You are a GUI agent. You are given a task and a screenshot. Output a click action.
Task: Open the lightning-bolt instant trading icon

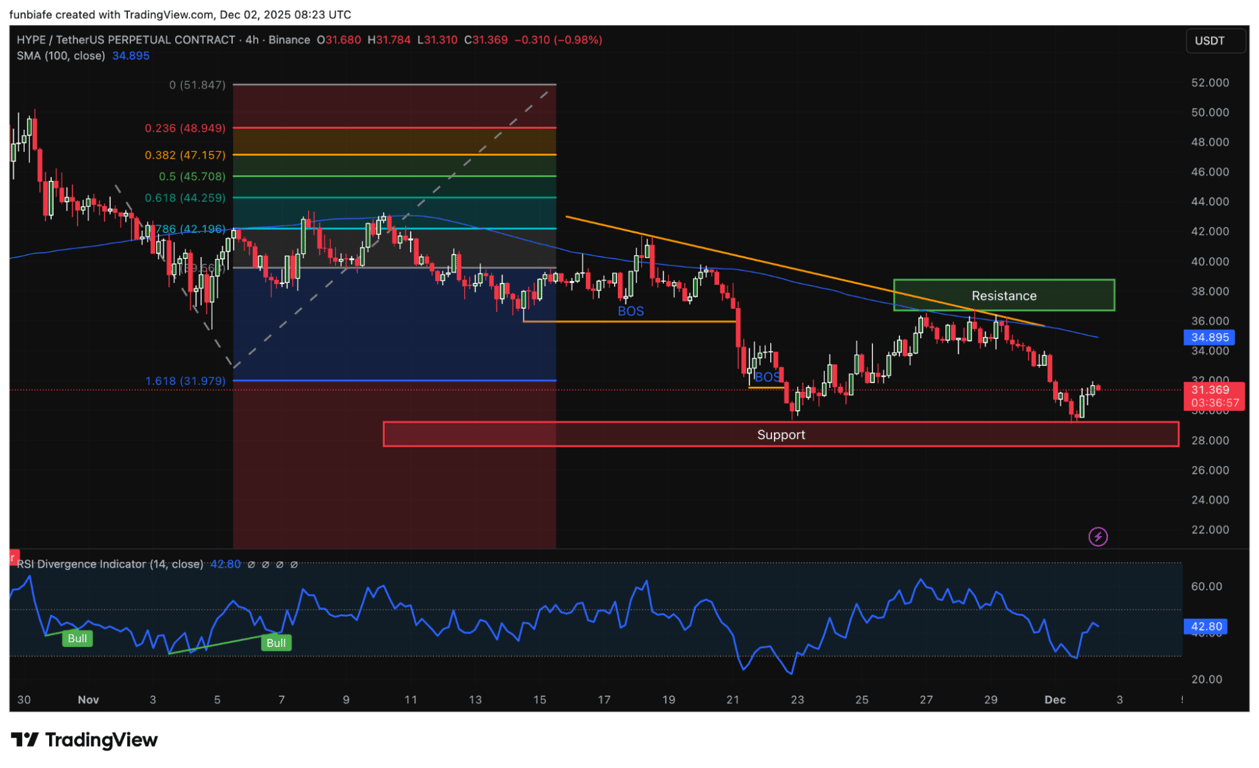tap(1098, 536)
